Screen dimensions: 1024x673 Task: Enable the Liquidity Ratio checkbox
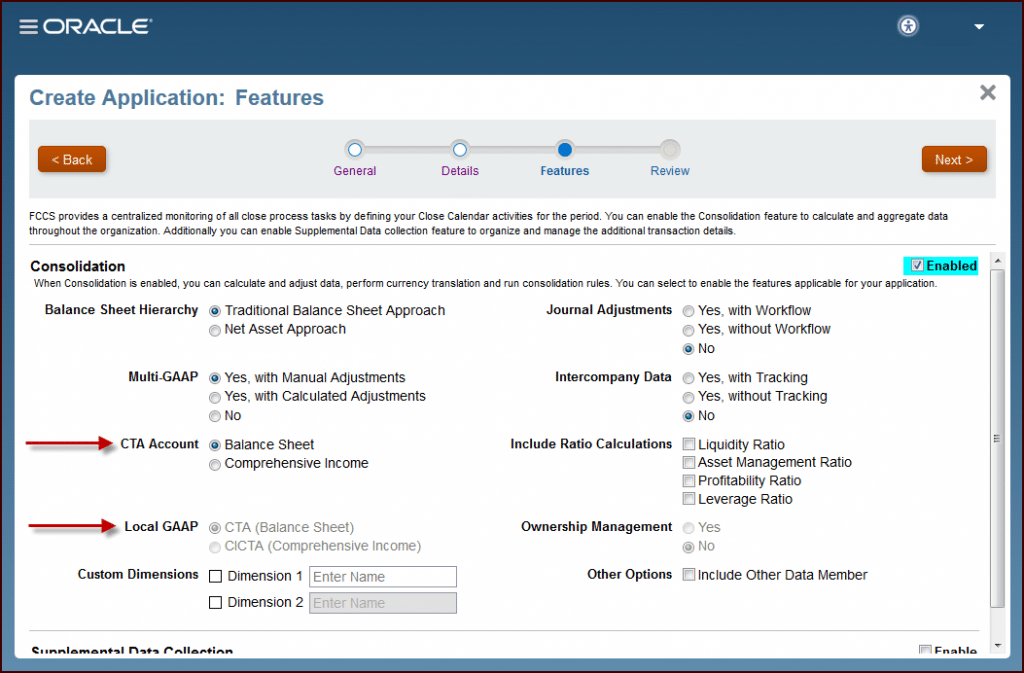688,445
